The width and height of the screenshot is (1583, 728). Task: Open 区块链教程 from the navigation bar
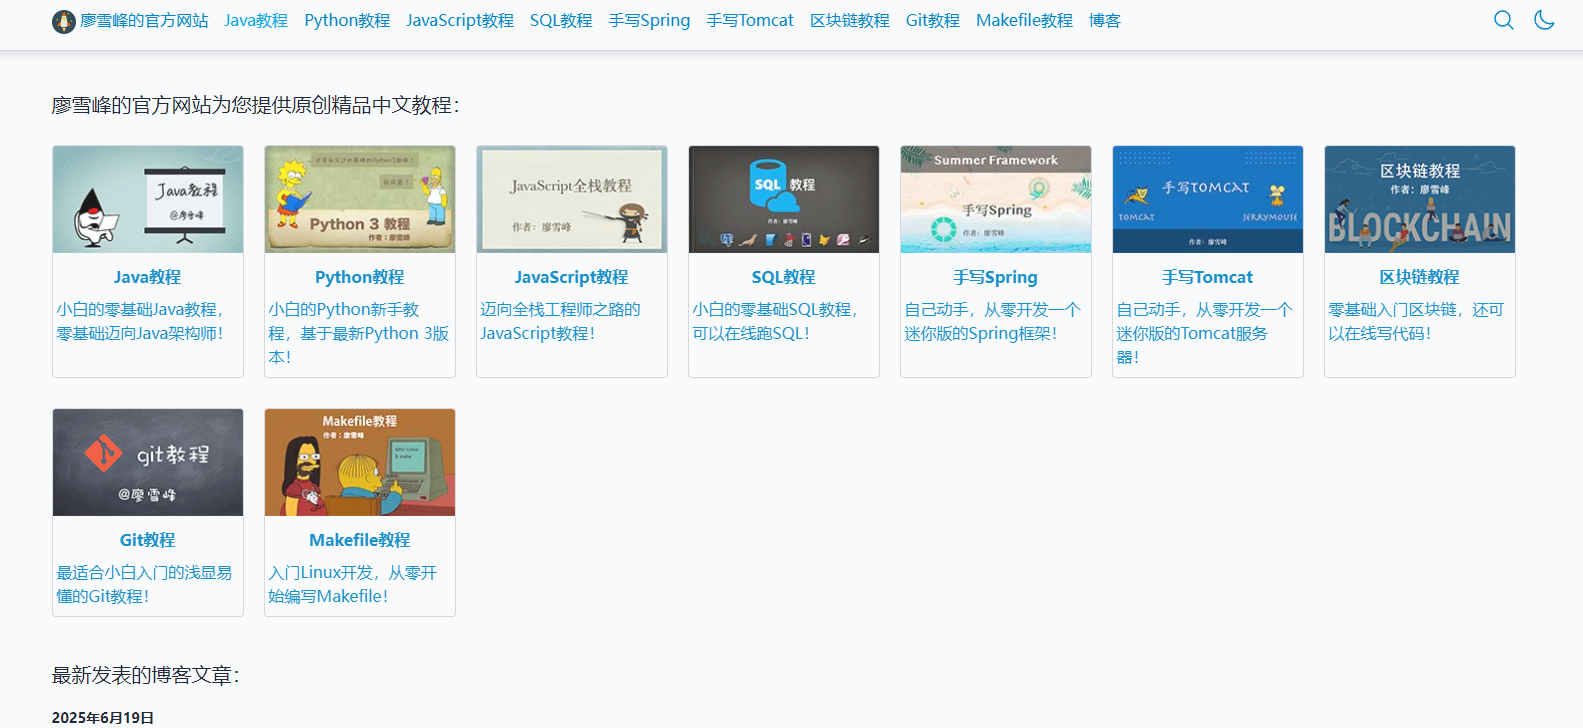[849, 20]
